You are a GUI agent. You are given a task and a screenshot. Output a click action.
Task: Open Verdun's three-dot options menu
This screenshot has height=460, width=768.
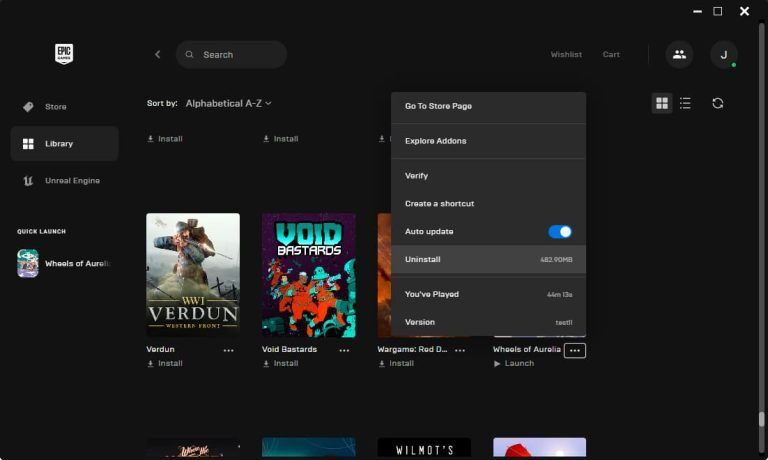pyautogui.click(x=228, y=350)
